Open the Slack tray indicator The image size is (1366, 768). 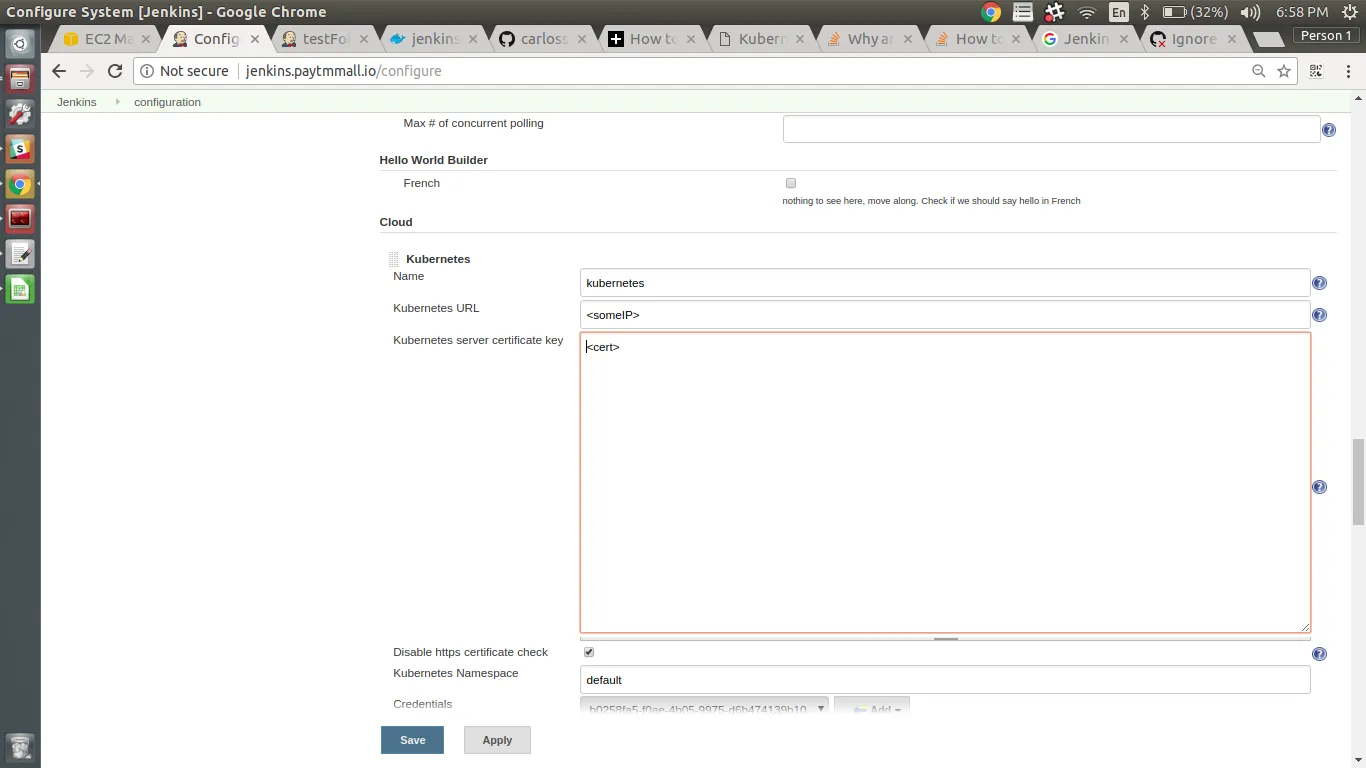(x=1054, y=12)
